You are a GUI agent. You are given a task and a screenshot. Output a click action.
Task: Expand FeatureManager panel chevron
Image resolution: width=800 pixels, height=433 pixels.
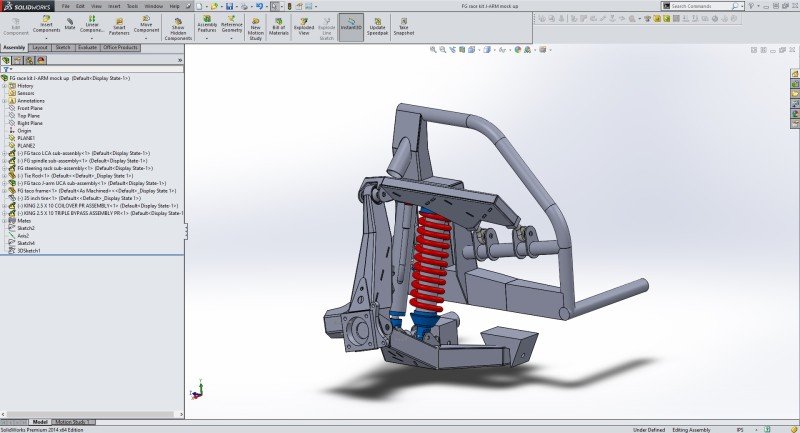pos(180,60)
